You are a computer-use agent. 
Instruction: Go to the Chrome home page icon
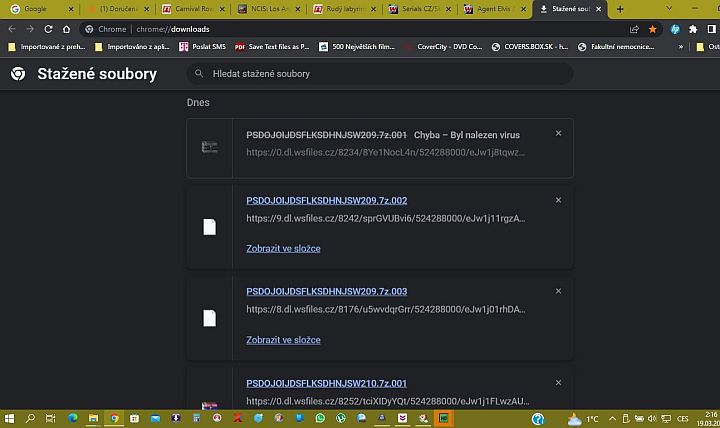pos(67,29)
